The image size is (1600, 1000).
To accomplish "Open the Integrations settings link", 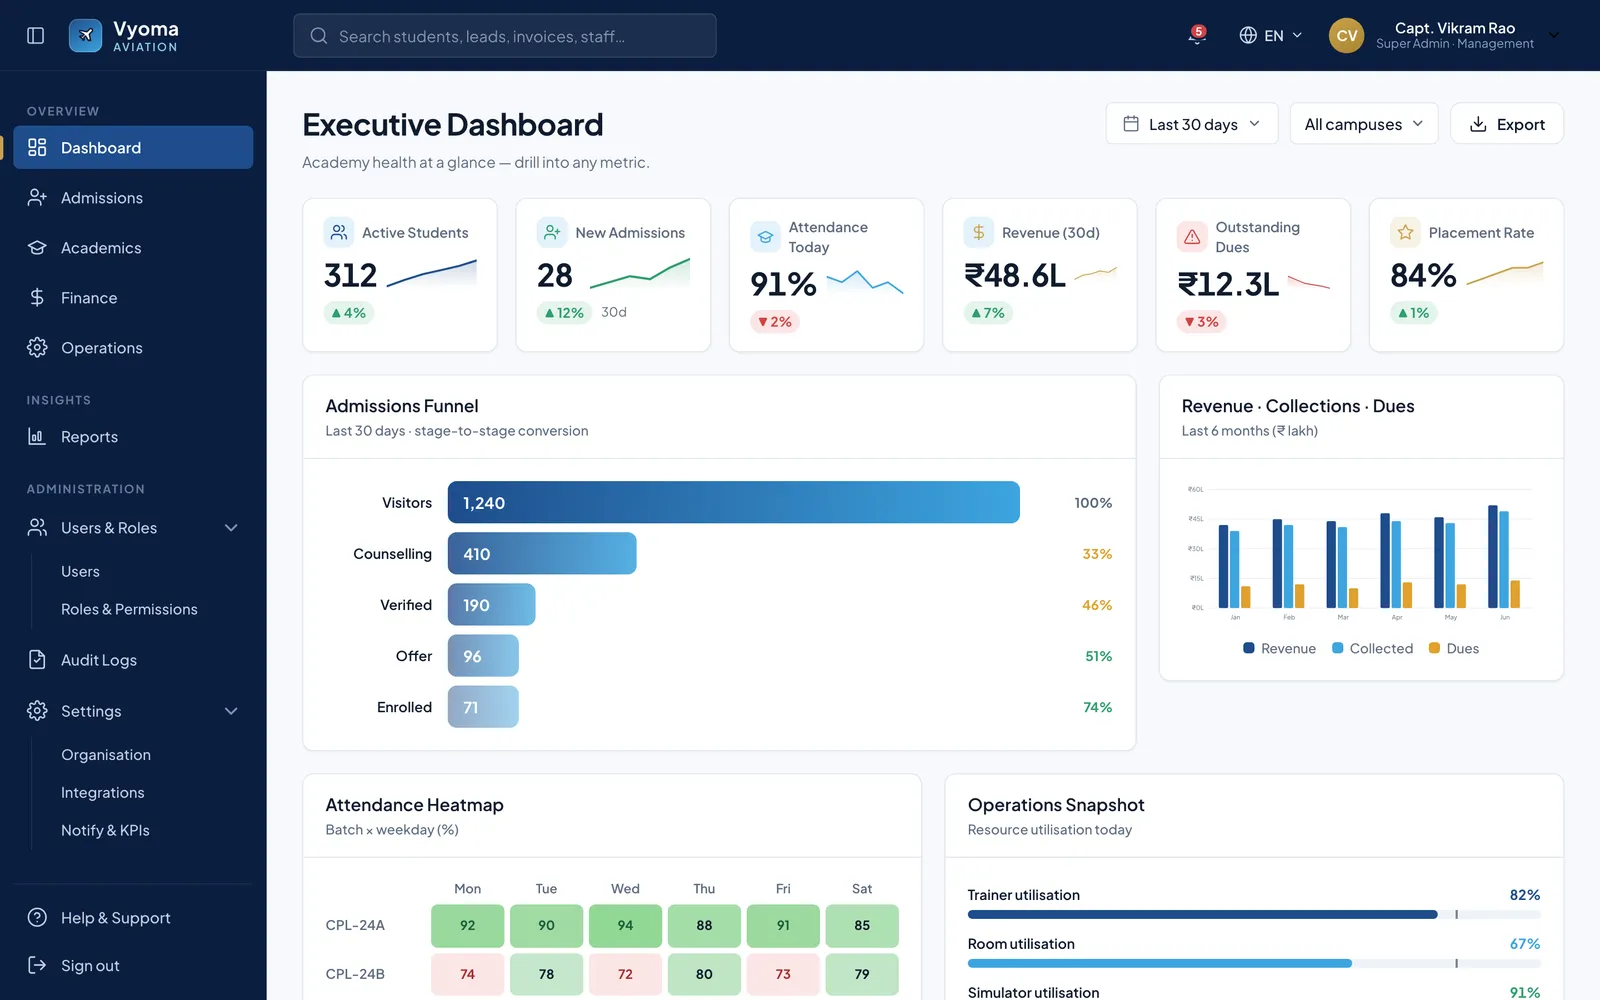I will click(x=103, y=793).
